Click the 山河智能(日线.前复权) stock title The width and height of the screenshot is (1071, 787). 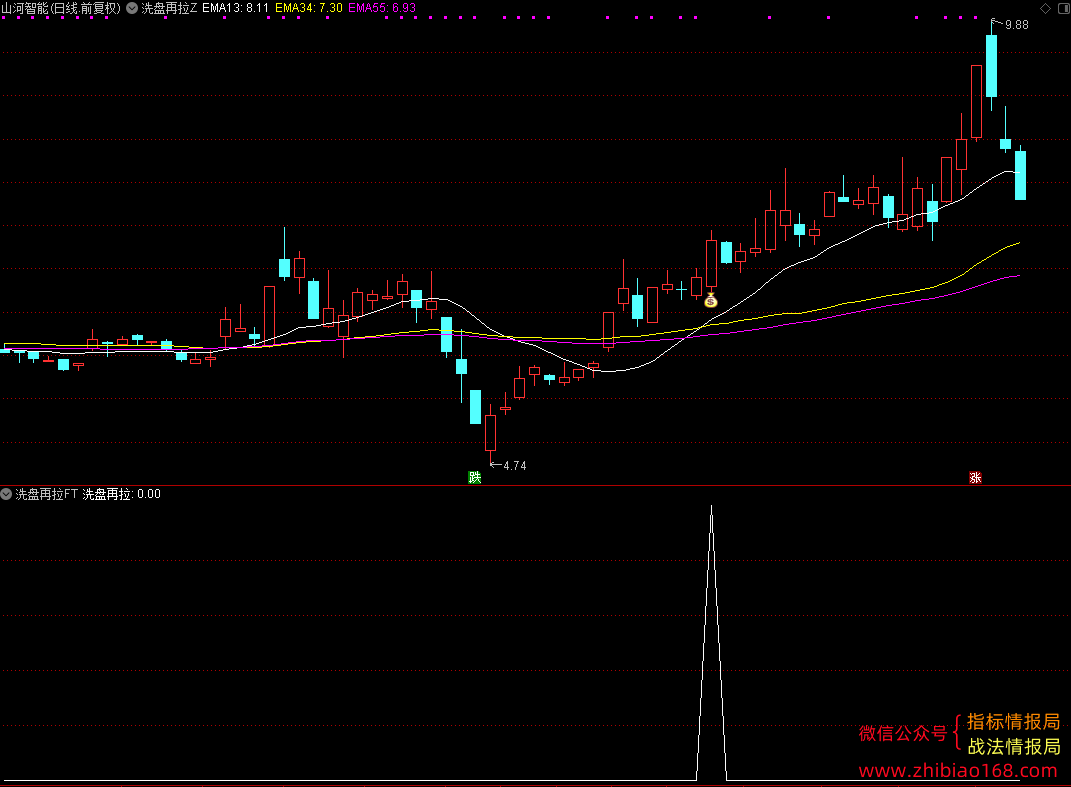pos(61,8)
